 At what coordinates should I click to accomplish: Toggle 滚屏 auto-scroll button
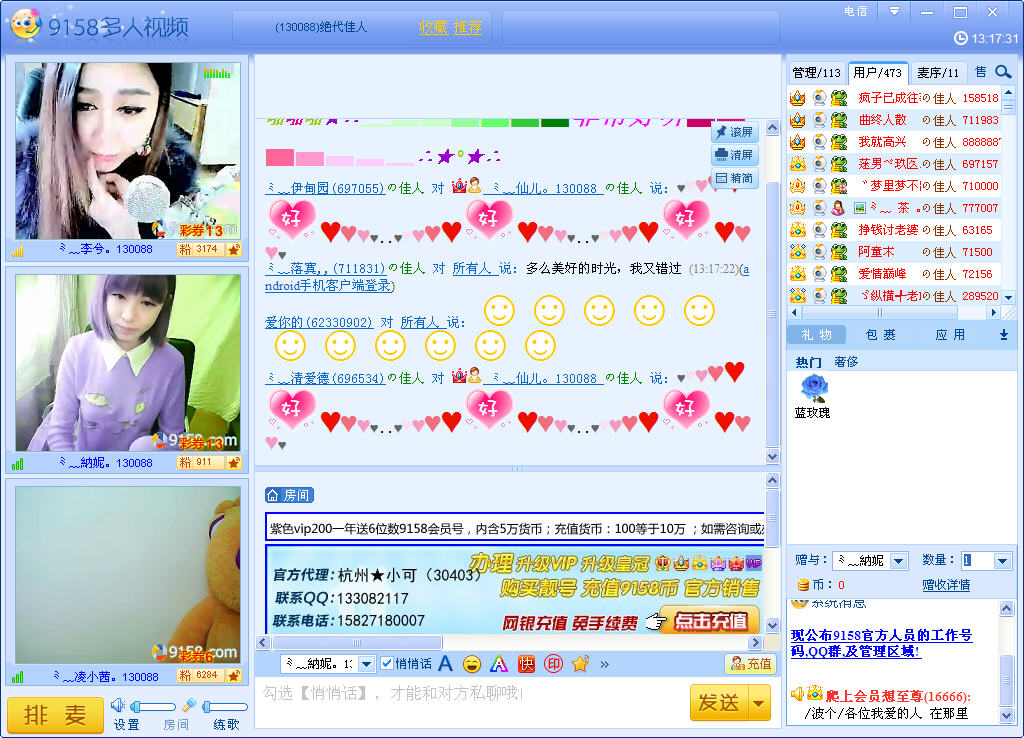coord(733,132)
